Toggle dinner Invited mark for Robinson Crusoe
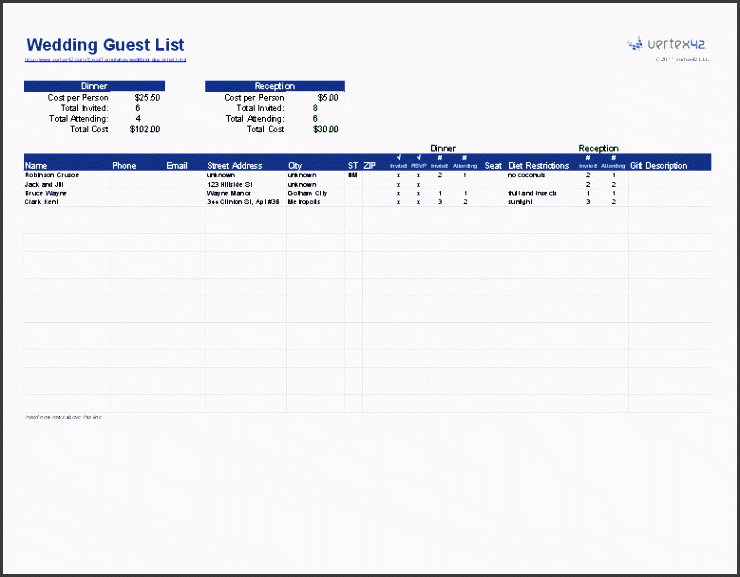The image size is (740, 577). (398, 175)
